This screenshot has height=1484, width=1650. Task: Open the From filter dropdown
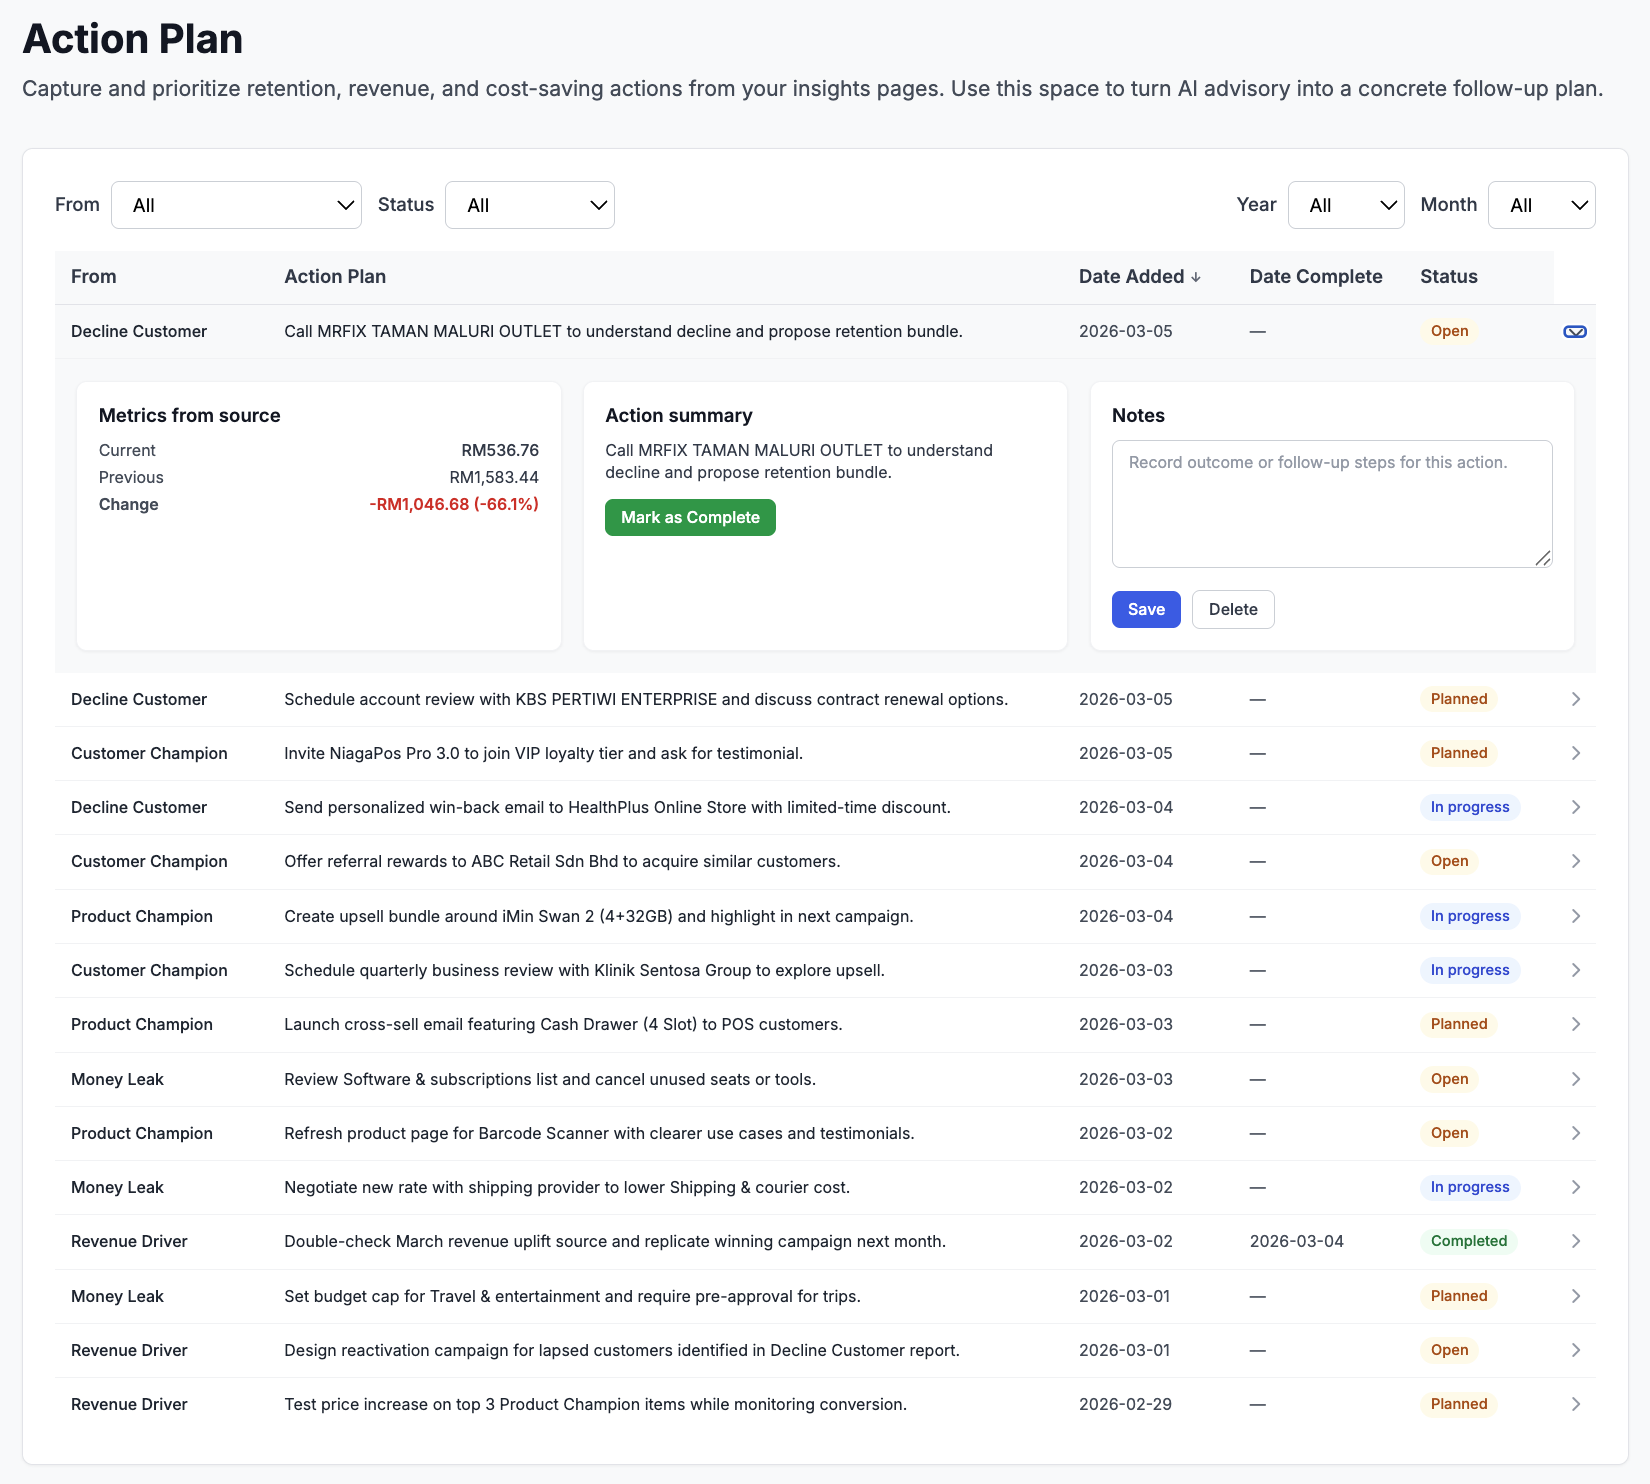pyautogui.click(x=236, y=205)
